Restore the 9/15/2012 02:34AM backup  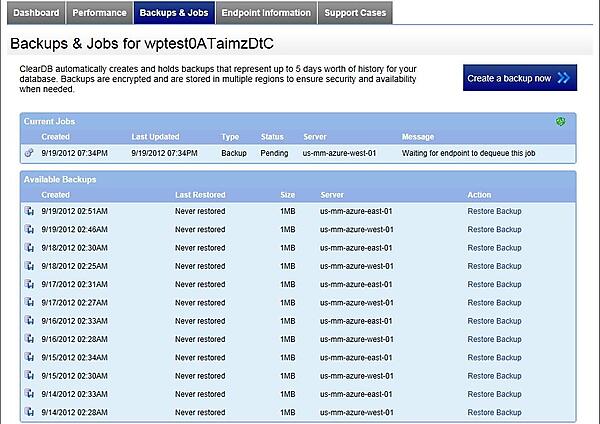click(494, 357)
